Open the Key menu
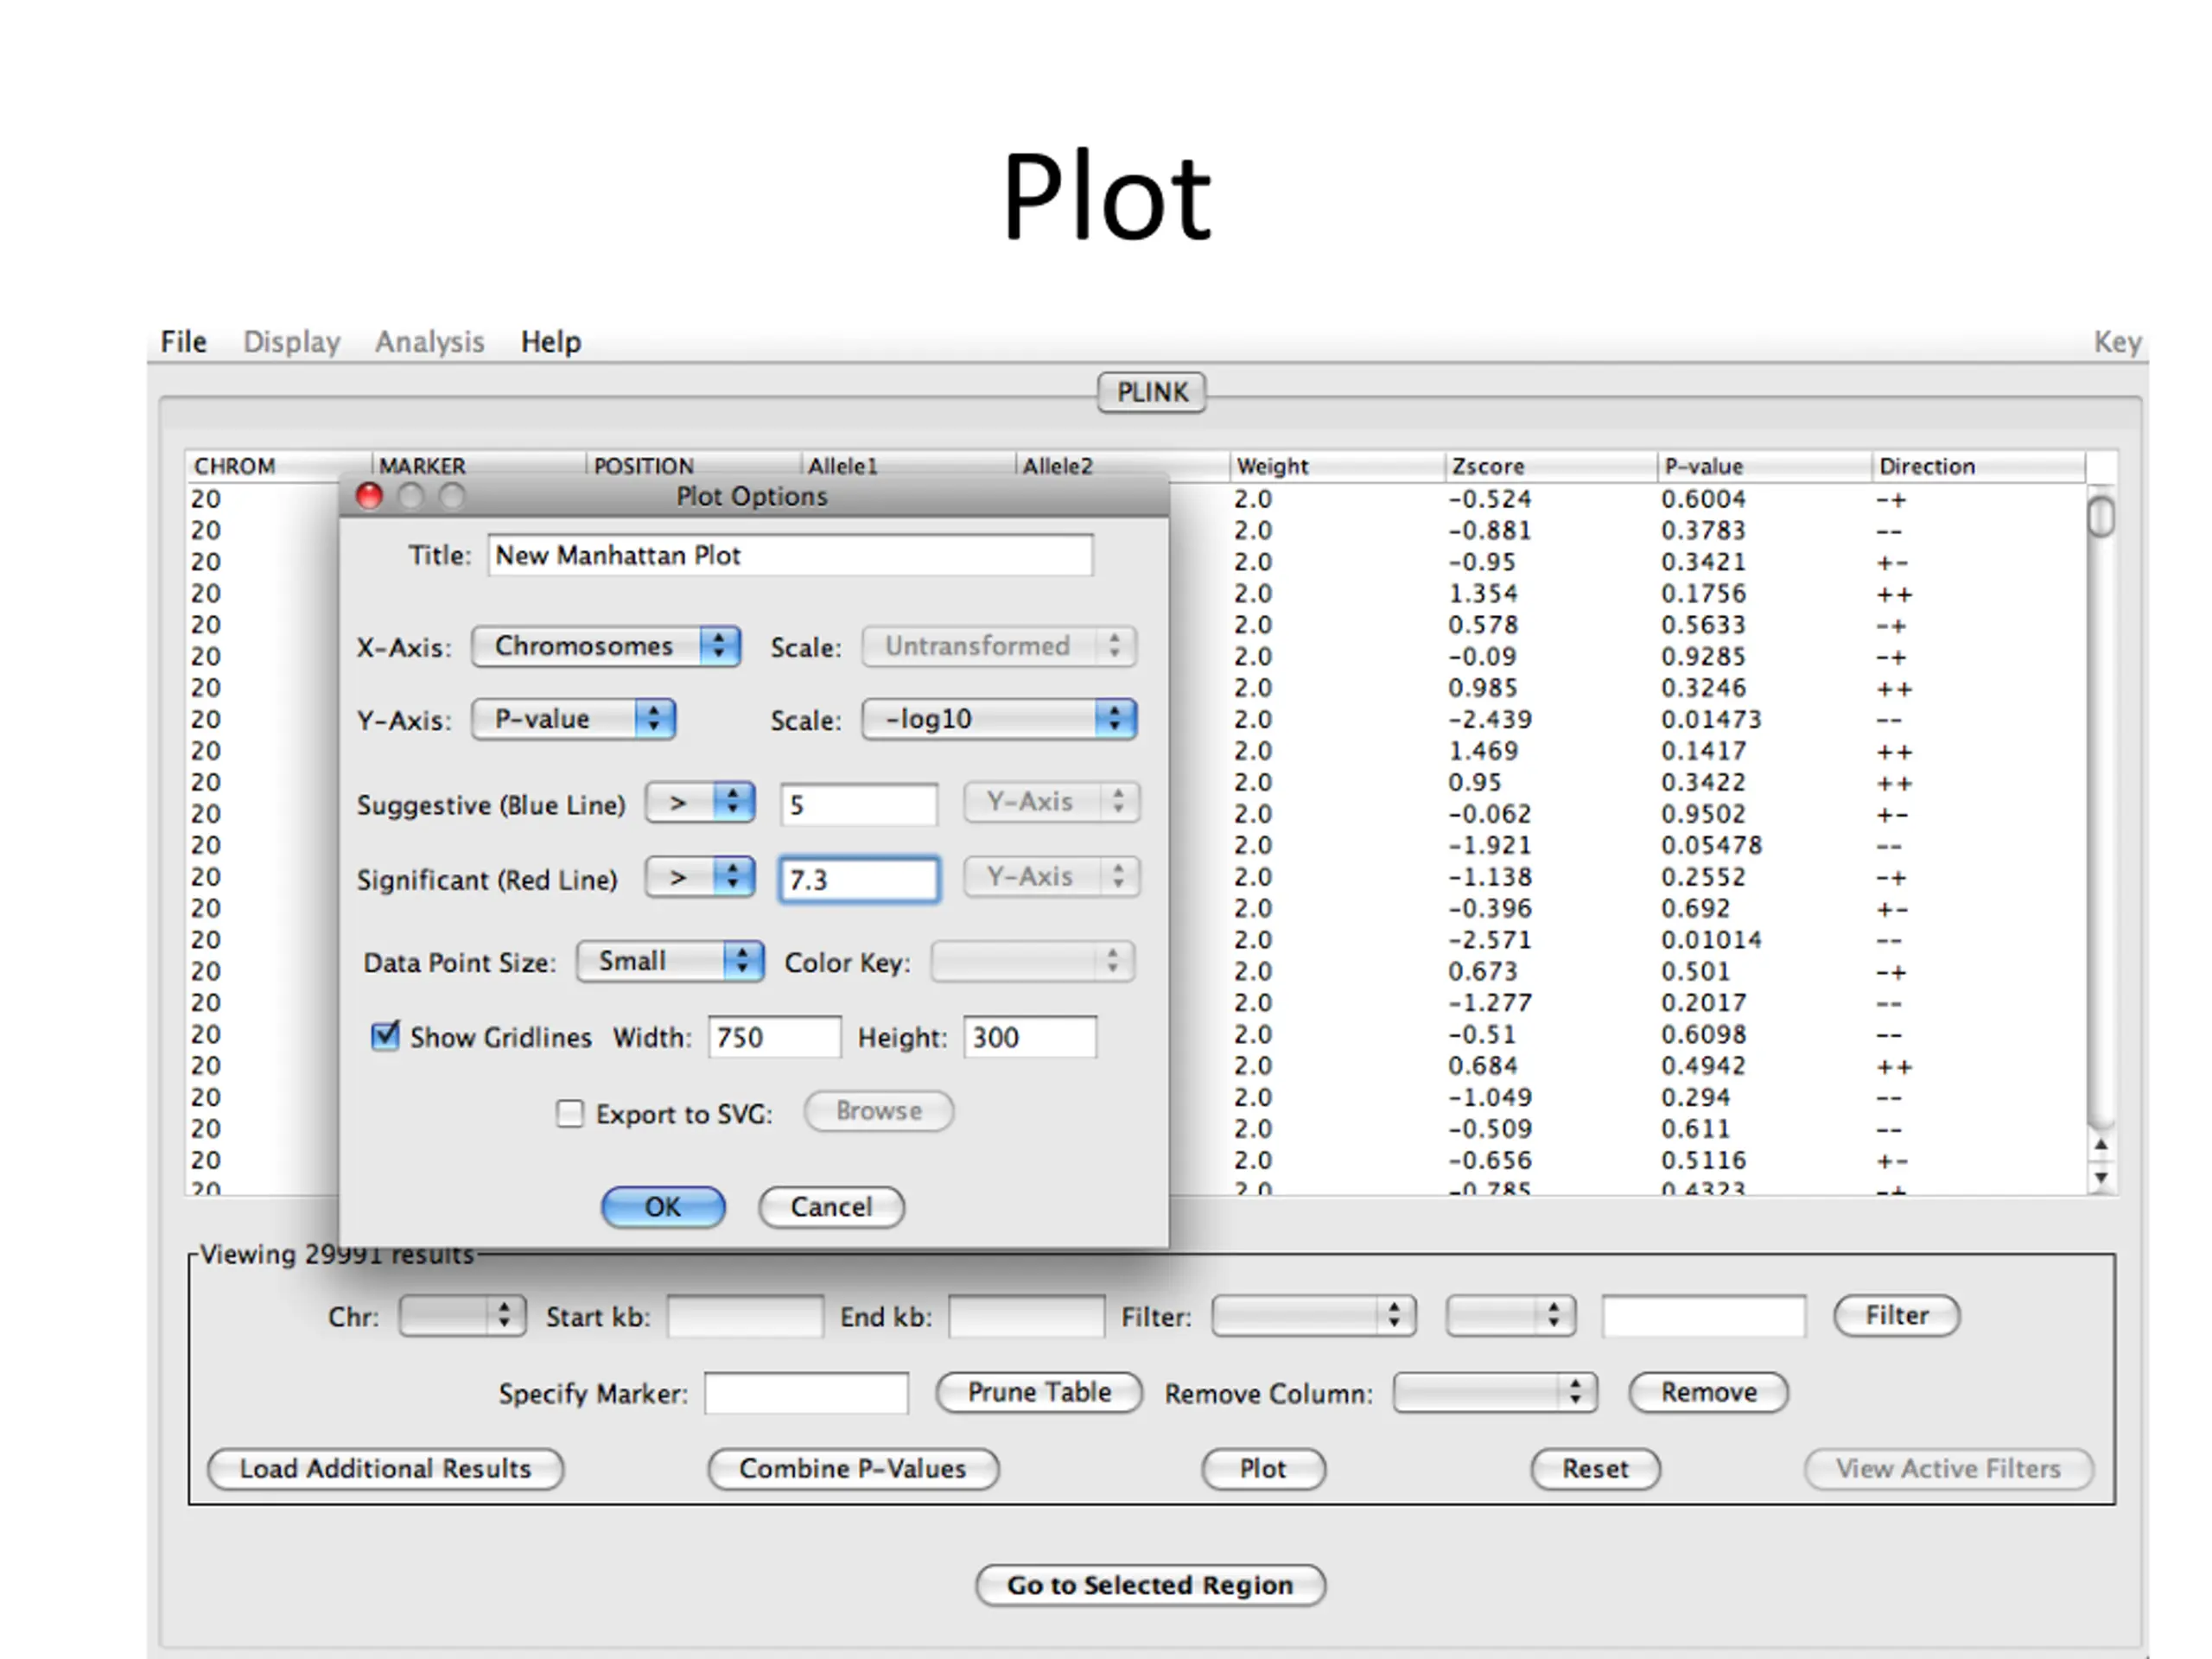 pos(2117,342)
